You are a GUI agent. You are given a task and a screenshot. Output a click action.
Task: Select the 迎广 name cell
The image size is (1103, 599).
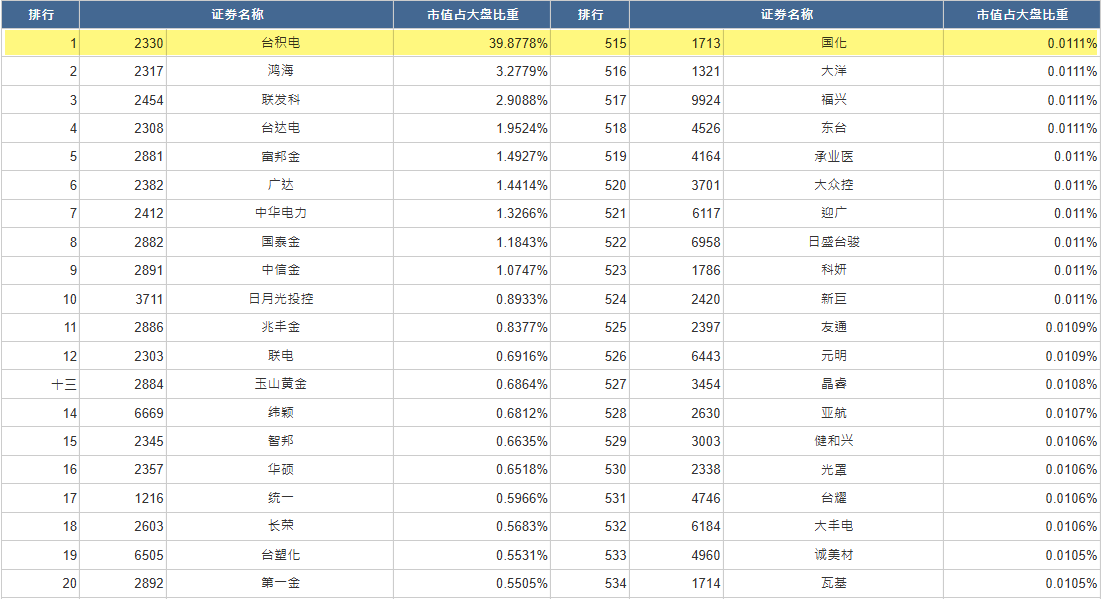point(834,213)
